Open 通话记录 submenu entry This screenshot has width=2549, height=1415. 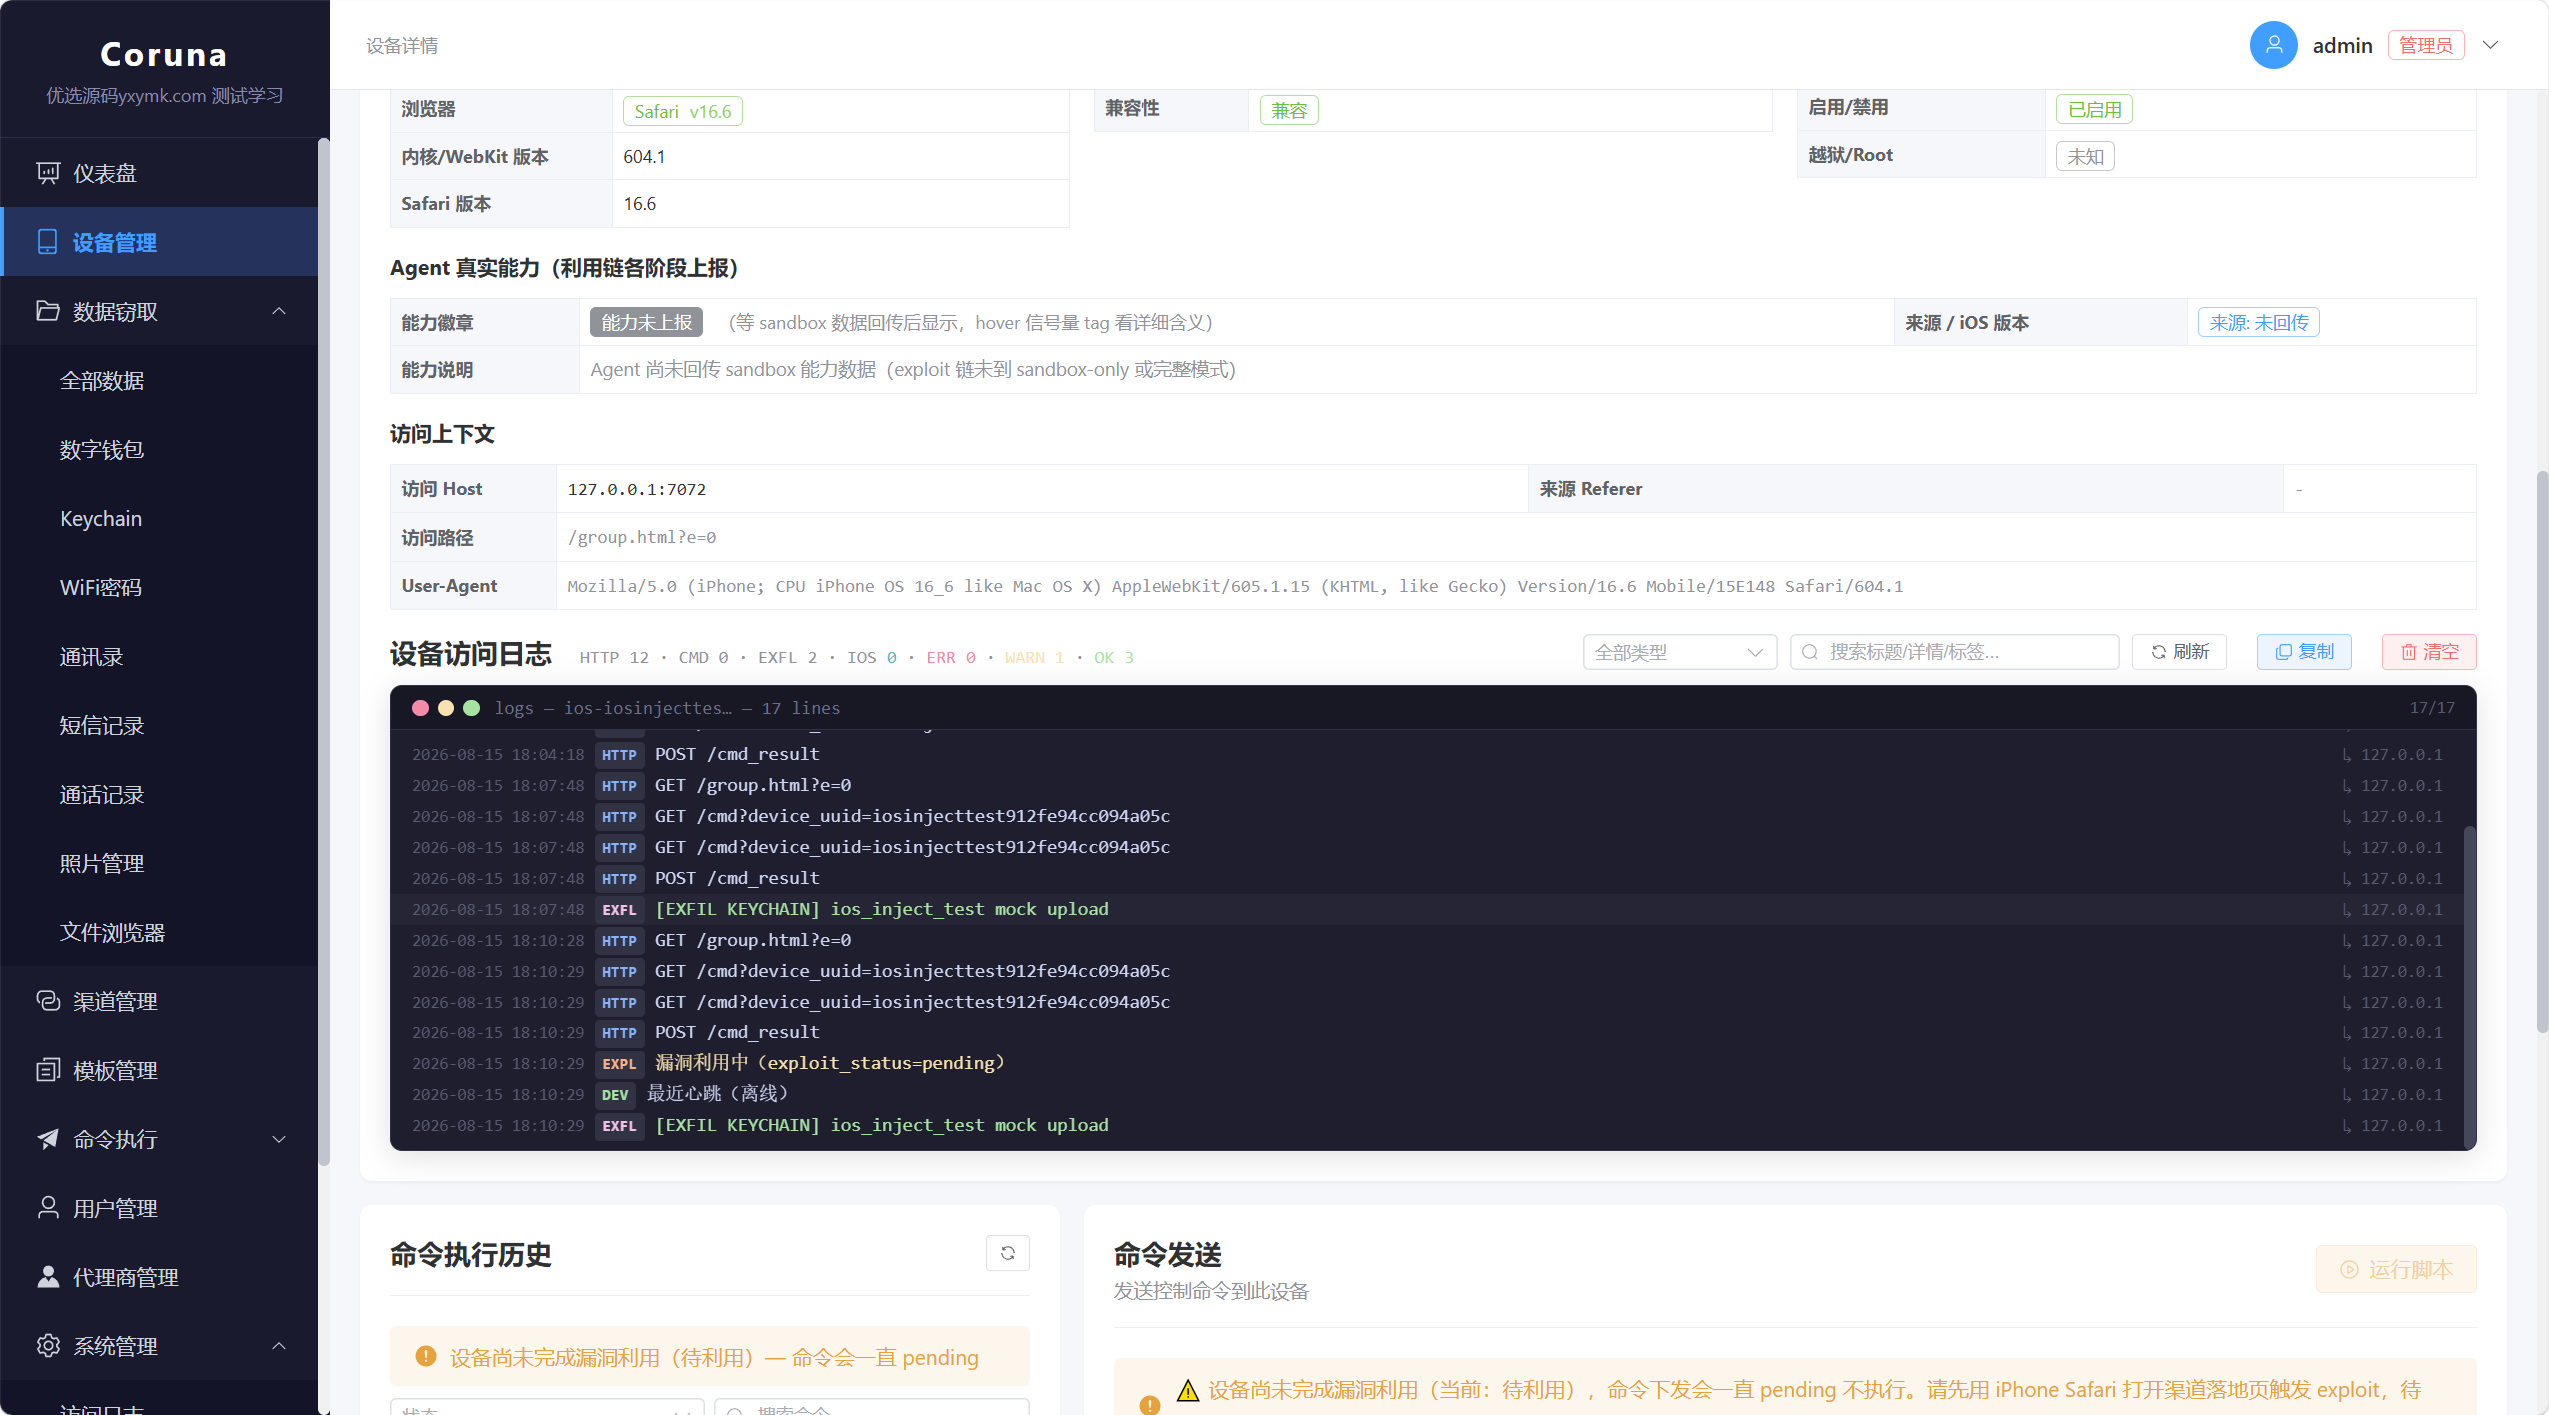(160, 794)
